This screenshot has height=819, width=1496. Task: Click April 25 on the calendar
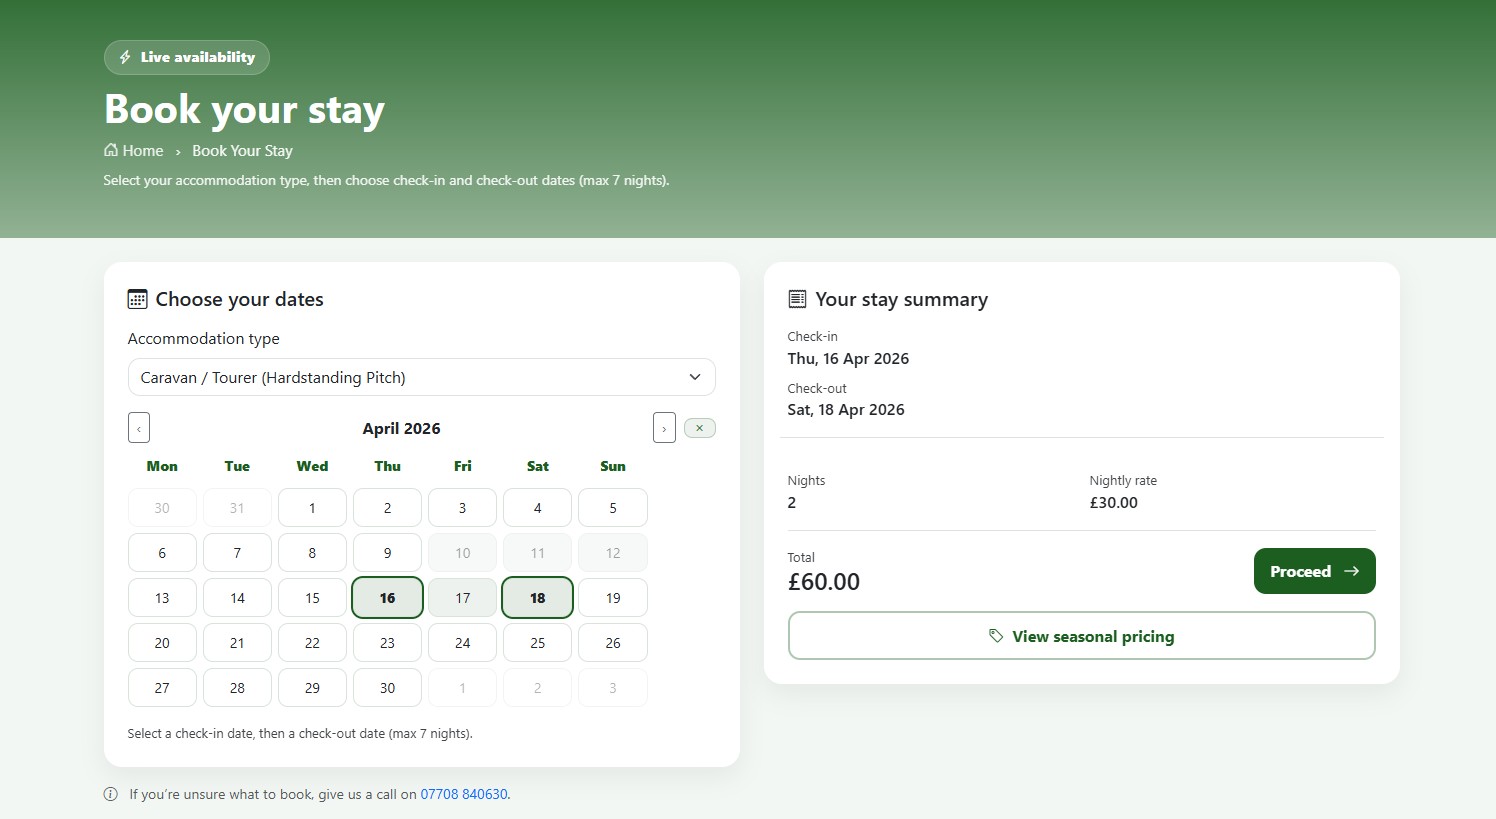click(537, 642)
